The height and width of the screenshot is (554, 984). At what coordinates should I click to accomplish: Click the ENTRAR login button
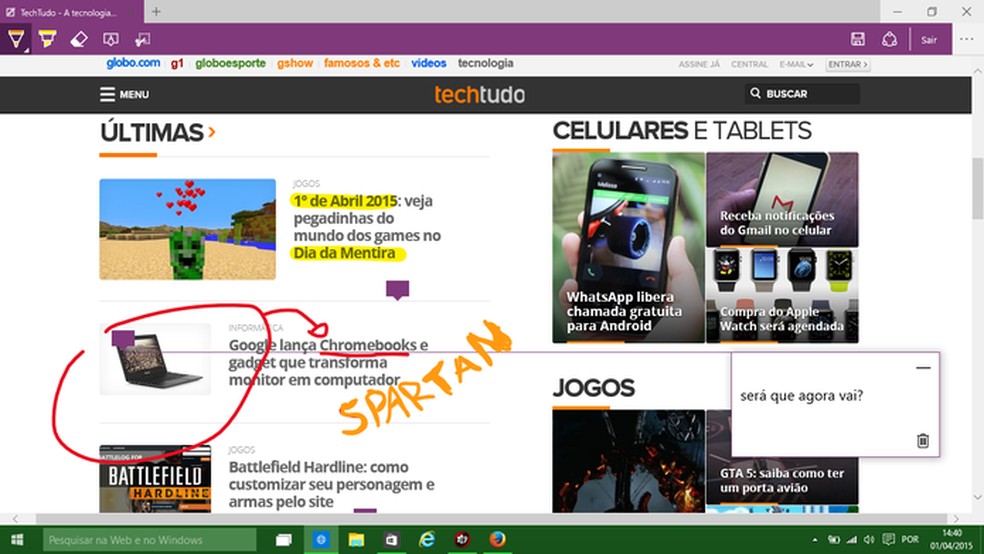pyautogui.click(x=848, y=65)
